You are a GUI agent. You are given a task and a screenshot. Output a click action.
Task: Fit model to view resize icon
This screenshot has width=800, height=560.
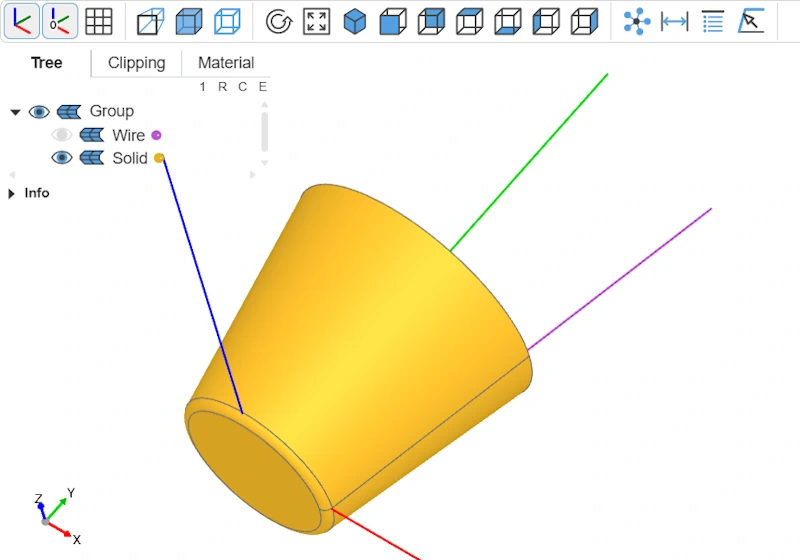[x=316, y=21]
